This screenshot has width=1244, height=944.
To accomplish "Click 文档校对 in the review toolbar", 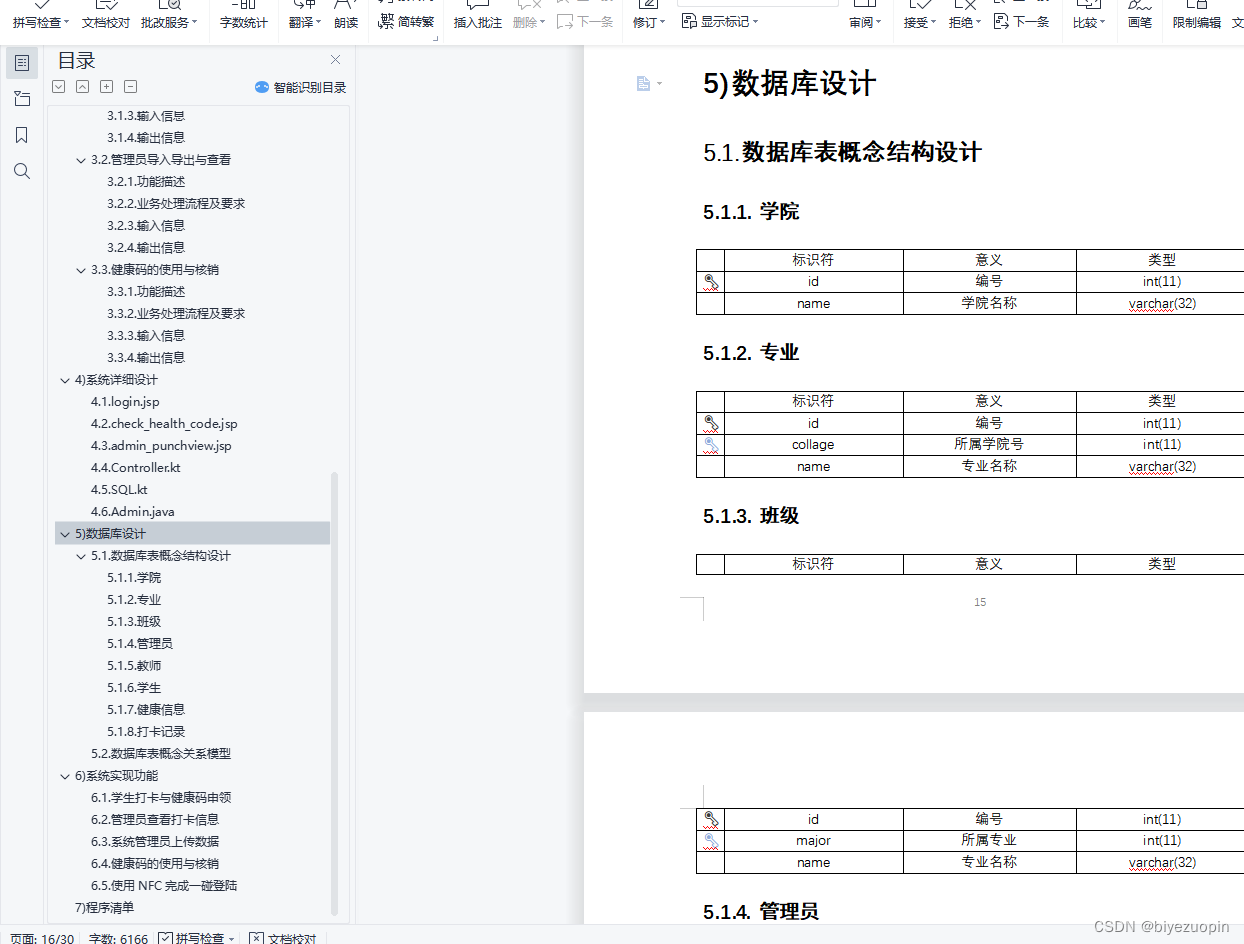I will pyautogui.click(x=106, y=22).
